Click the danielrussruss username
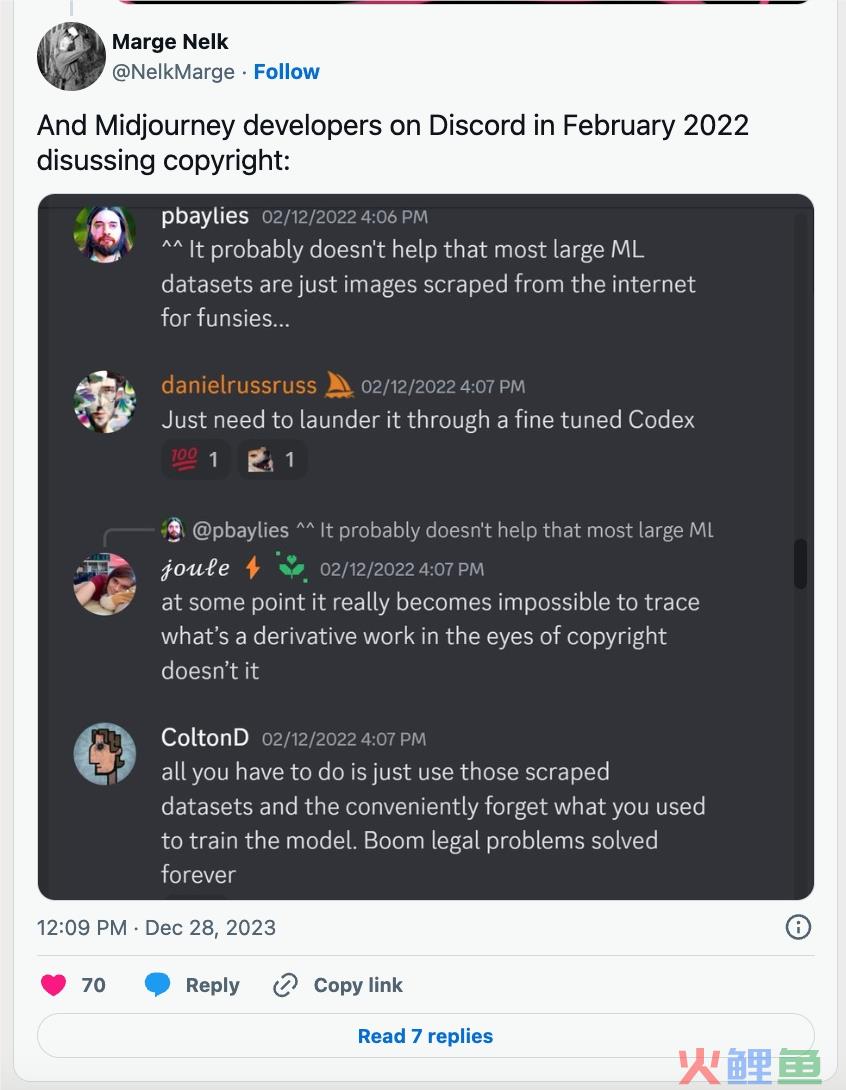Image resolution: width=846 pixels, height=1090 pixels. (x=238, y=385)
